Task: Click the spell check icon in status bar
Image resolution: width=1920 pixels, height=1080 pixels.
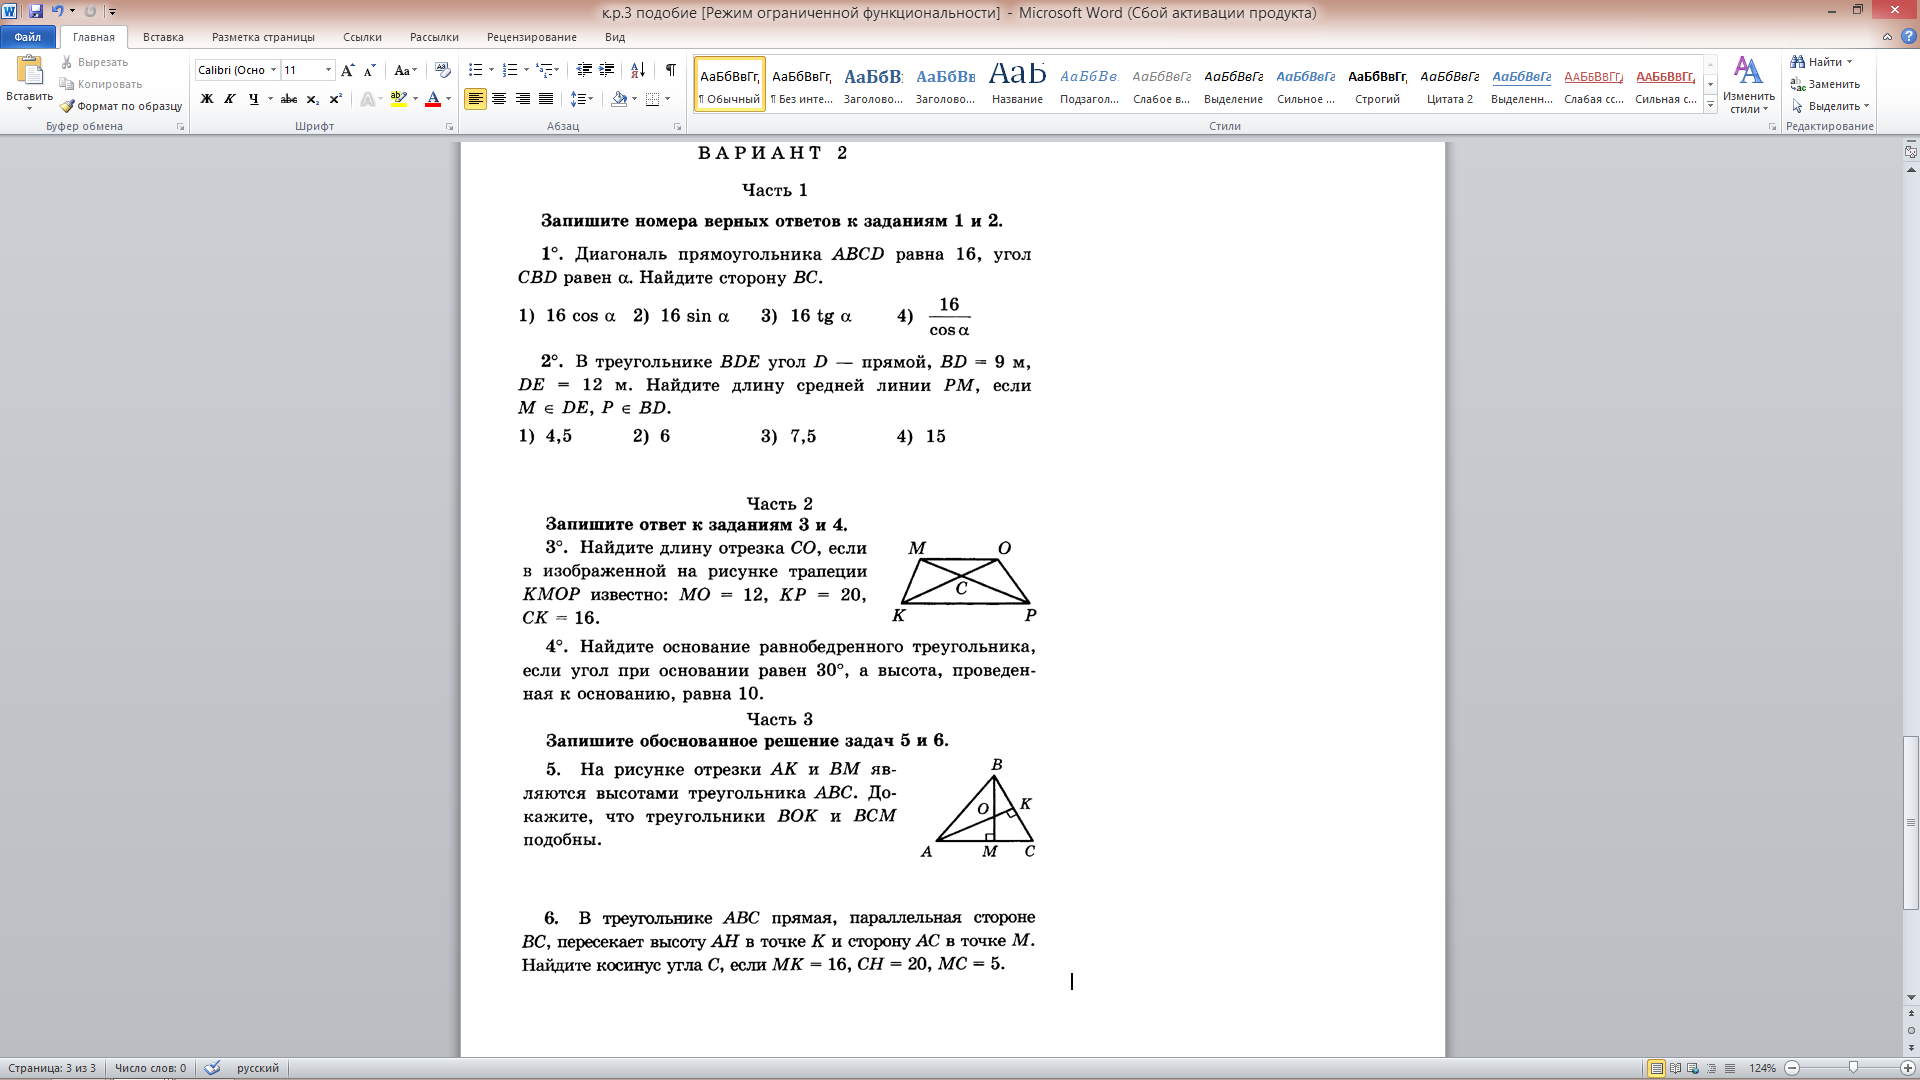Action: (x=212, y=1068)
